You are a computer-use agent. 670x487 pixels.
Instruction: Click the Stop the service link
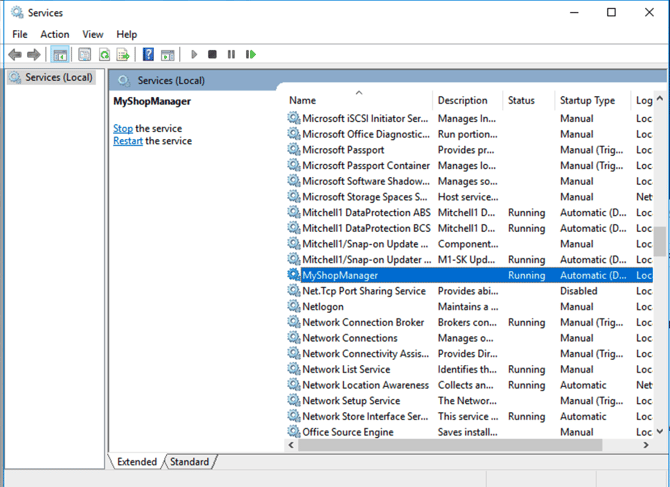[123, 128]
